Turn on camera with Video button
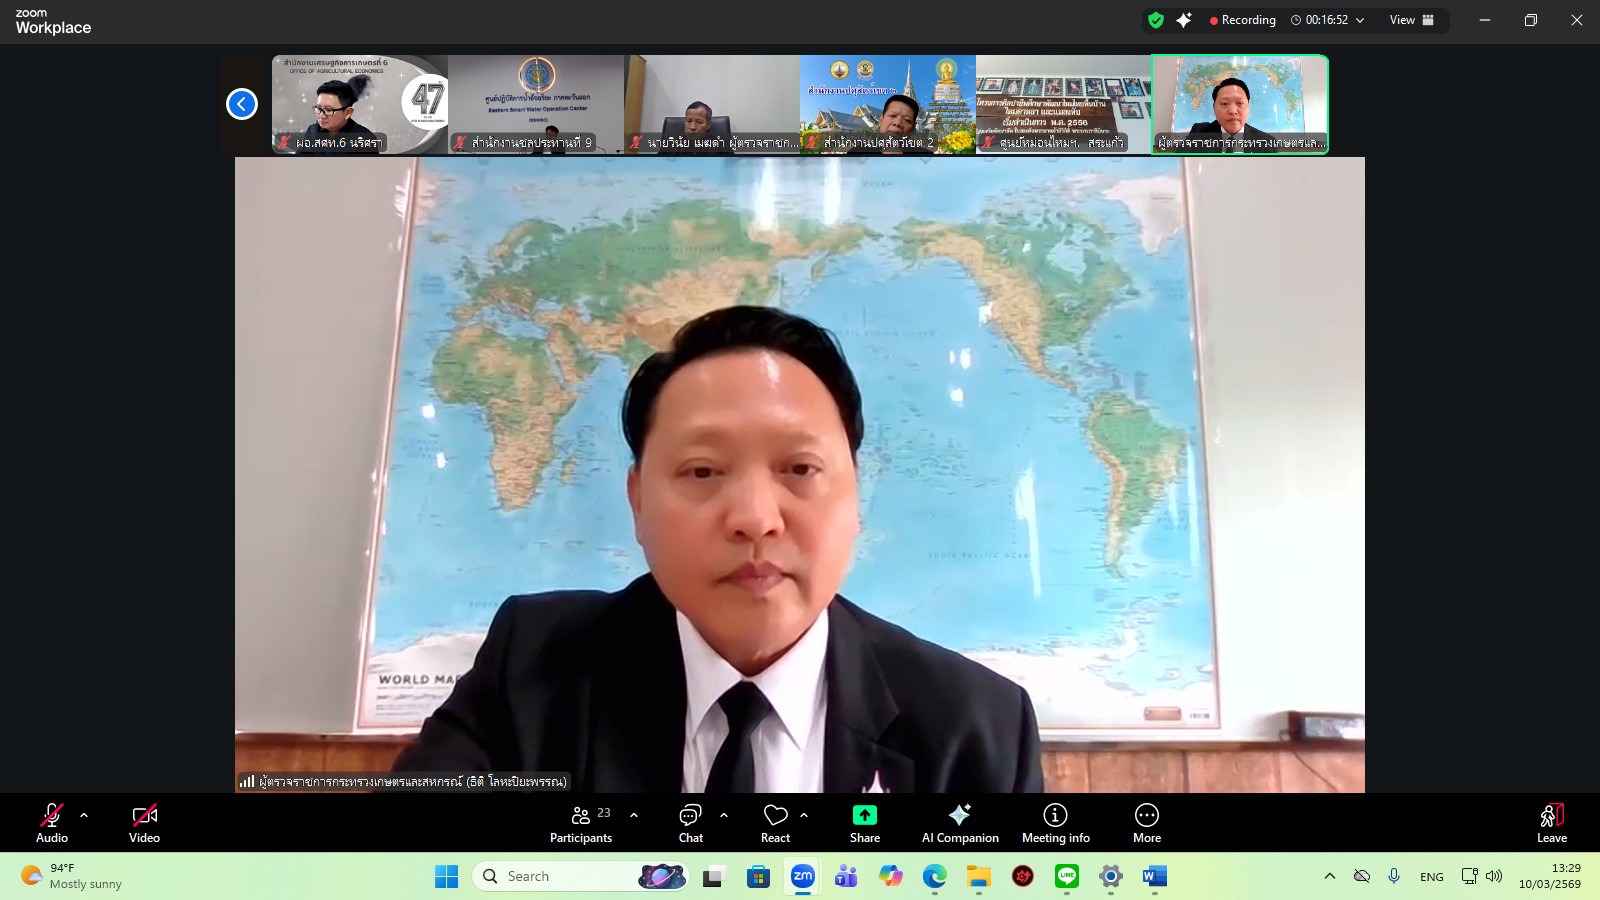This screenshot has width=1600, height=900. coord(144,823)
